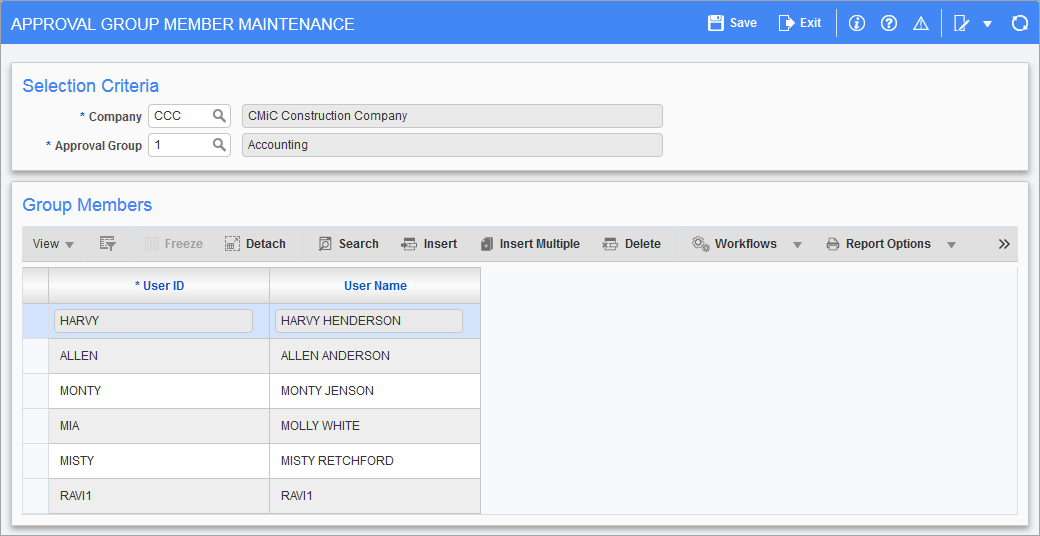This screenshot has width=1040, height=536.
Task: Expand the Report Options dropdown arrow
Action: point(951,245)
